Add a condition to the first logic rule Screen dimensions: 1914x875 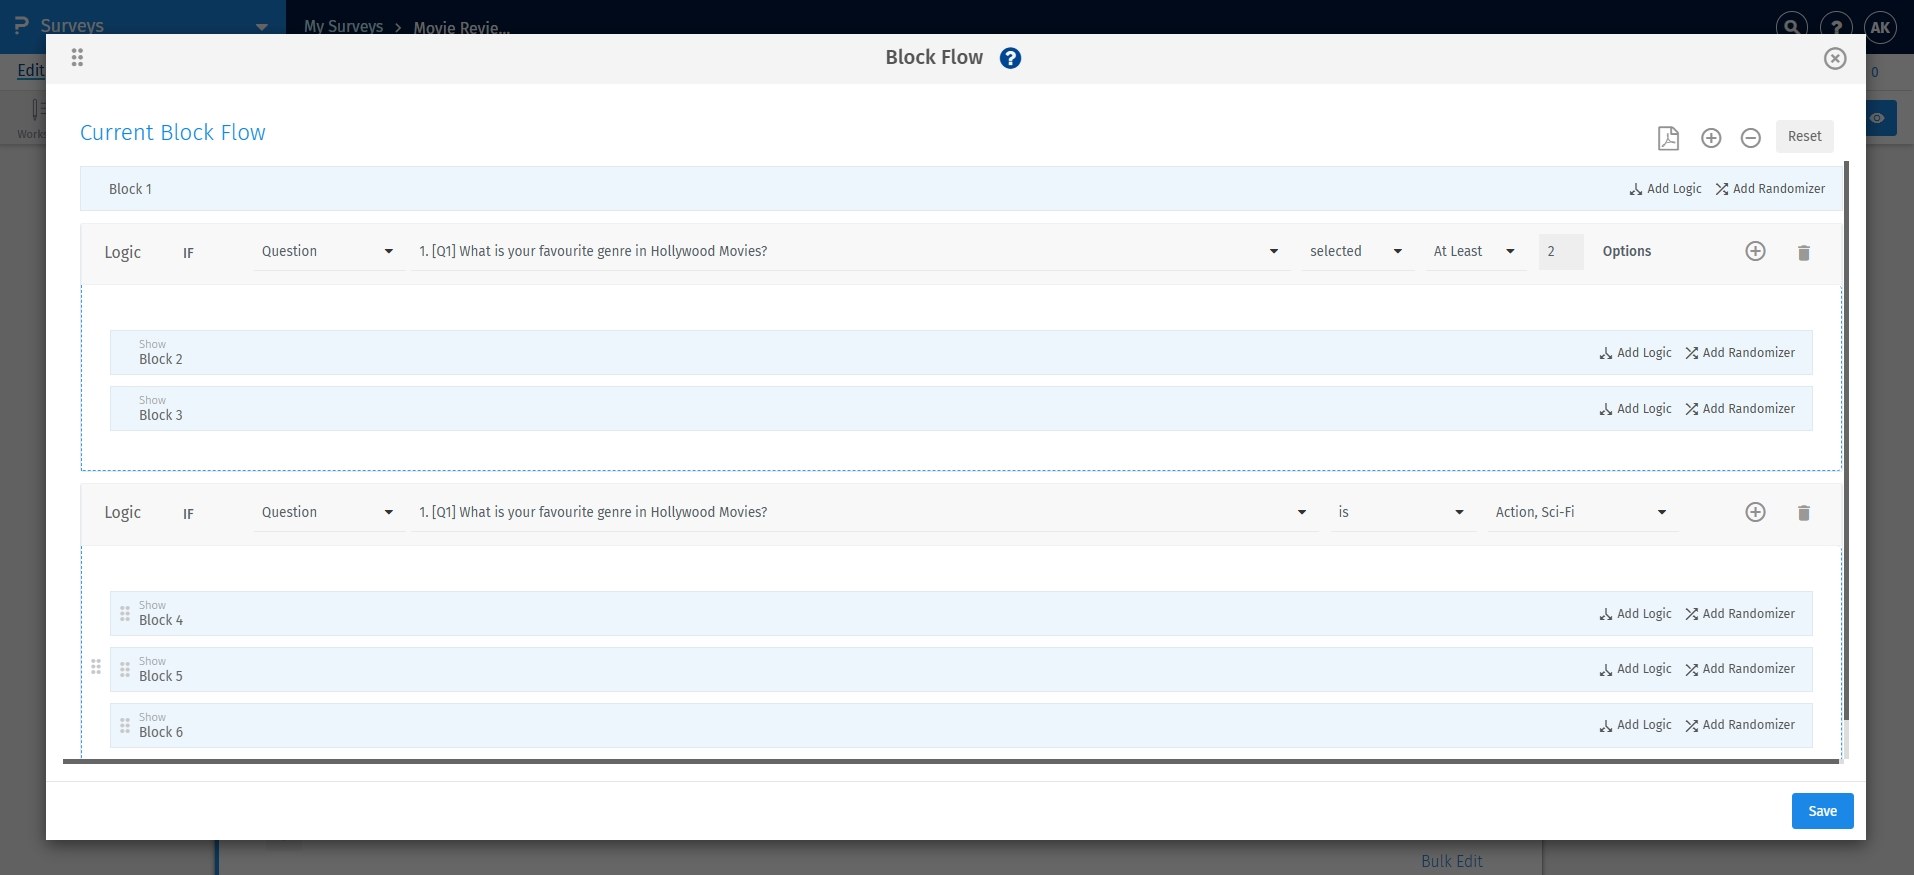(1755, 252)
